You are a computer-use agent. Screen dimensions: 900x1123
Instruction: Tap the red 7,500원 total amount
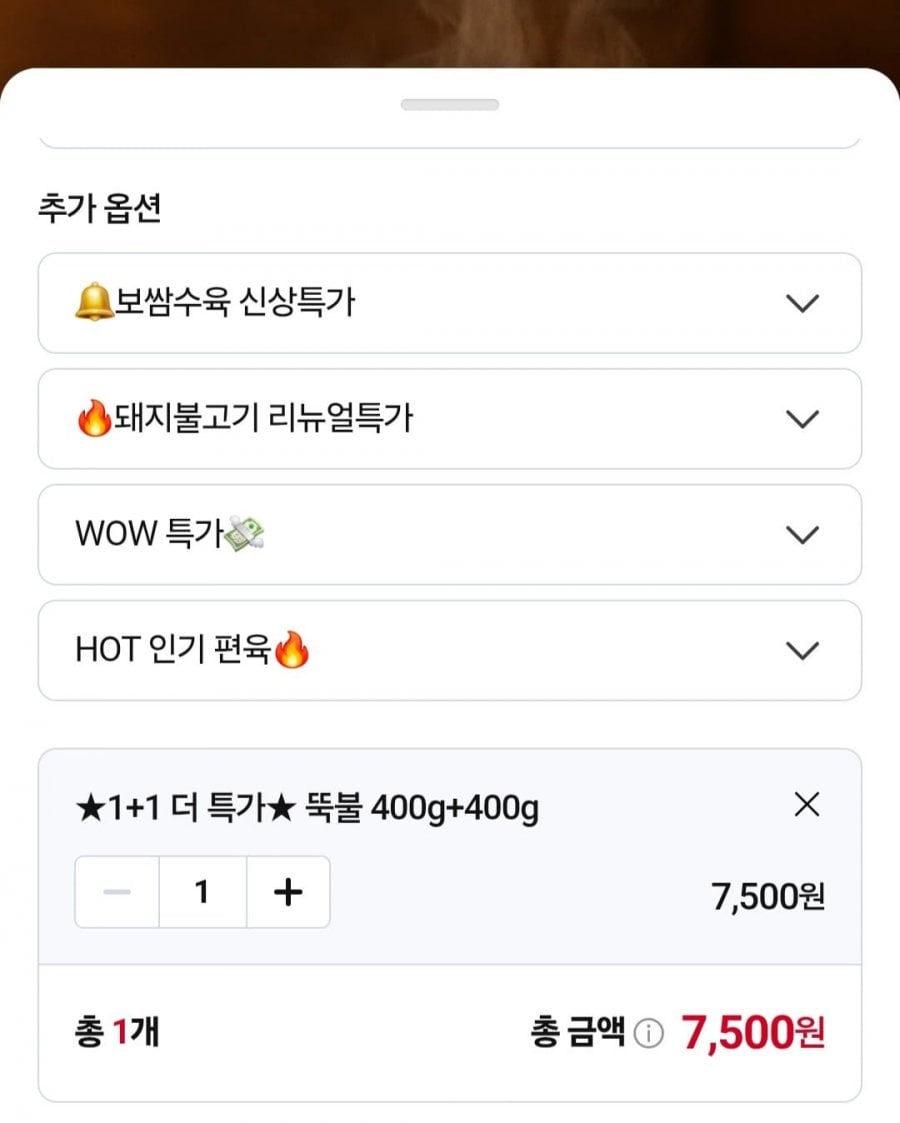click(x=753, y=1033)
